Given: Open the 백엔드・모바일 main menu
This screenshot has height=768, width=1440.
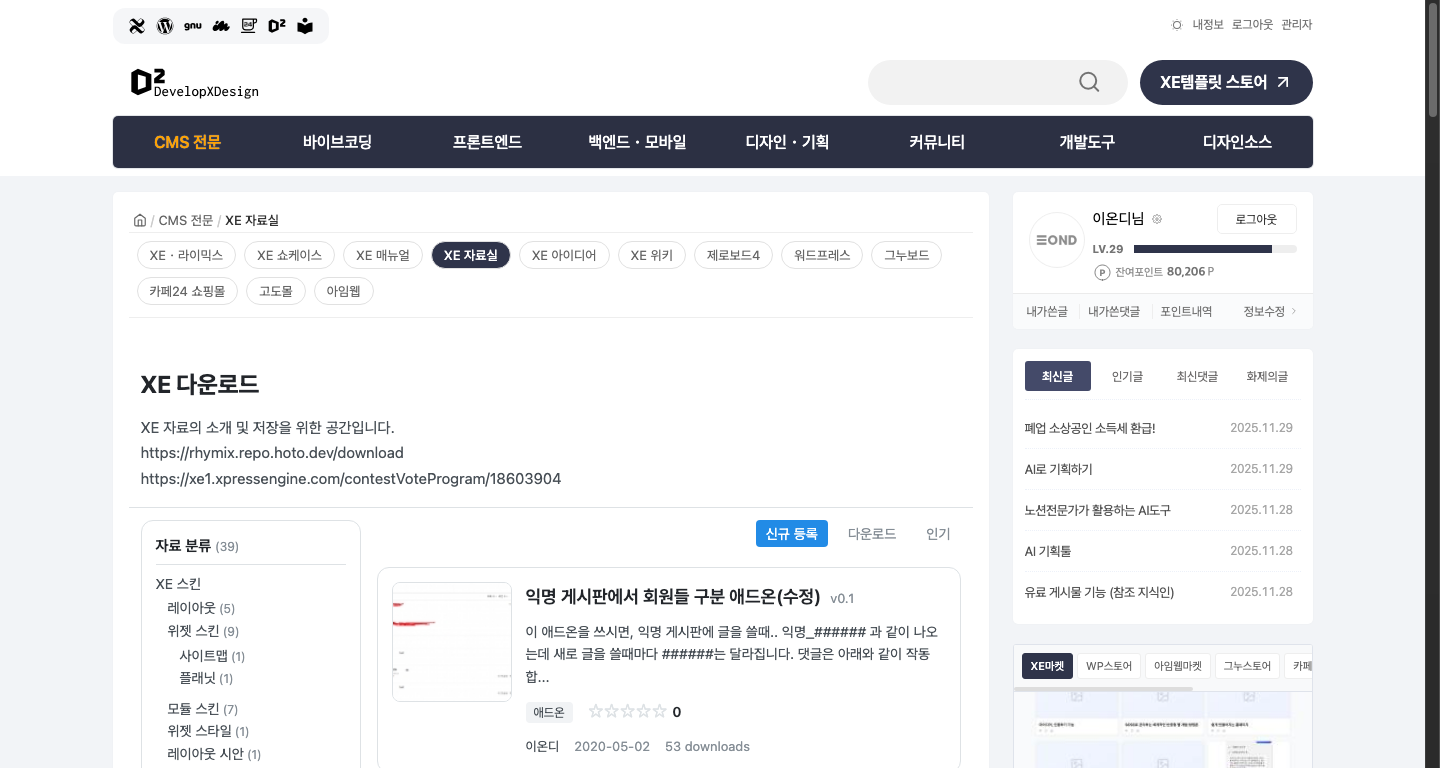Looking at the screenshot, I should pyautogui.click(x=637, y=142).
